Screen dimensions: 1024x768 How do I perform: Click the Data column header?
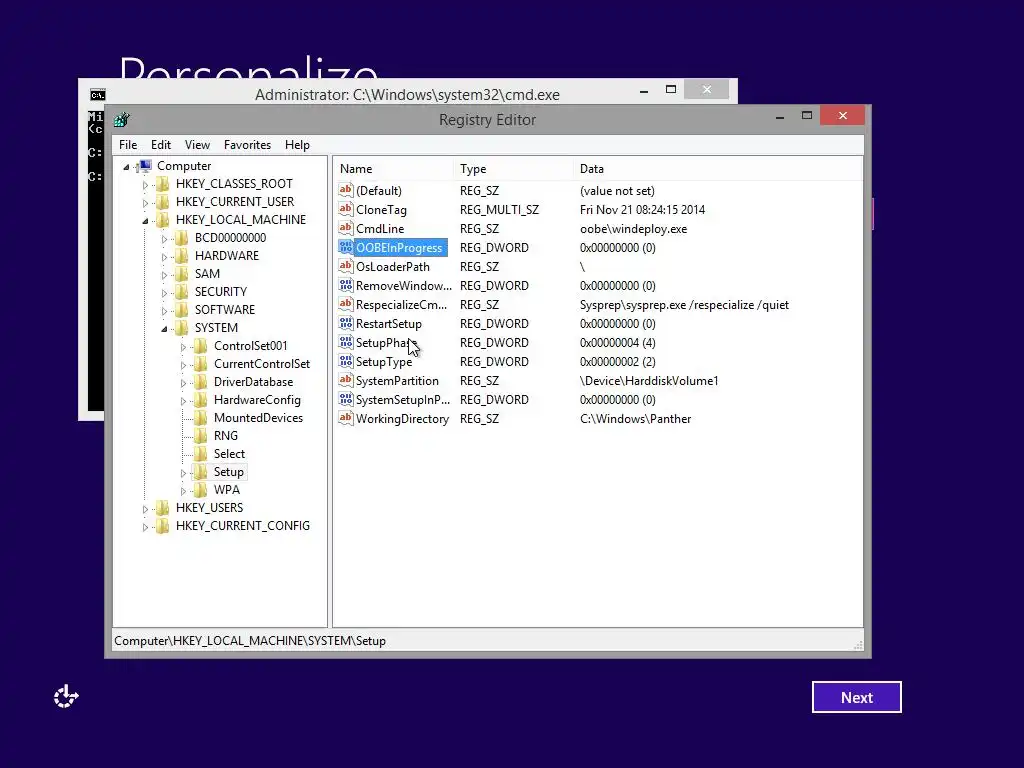[717, 168]
